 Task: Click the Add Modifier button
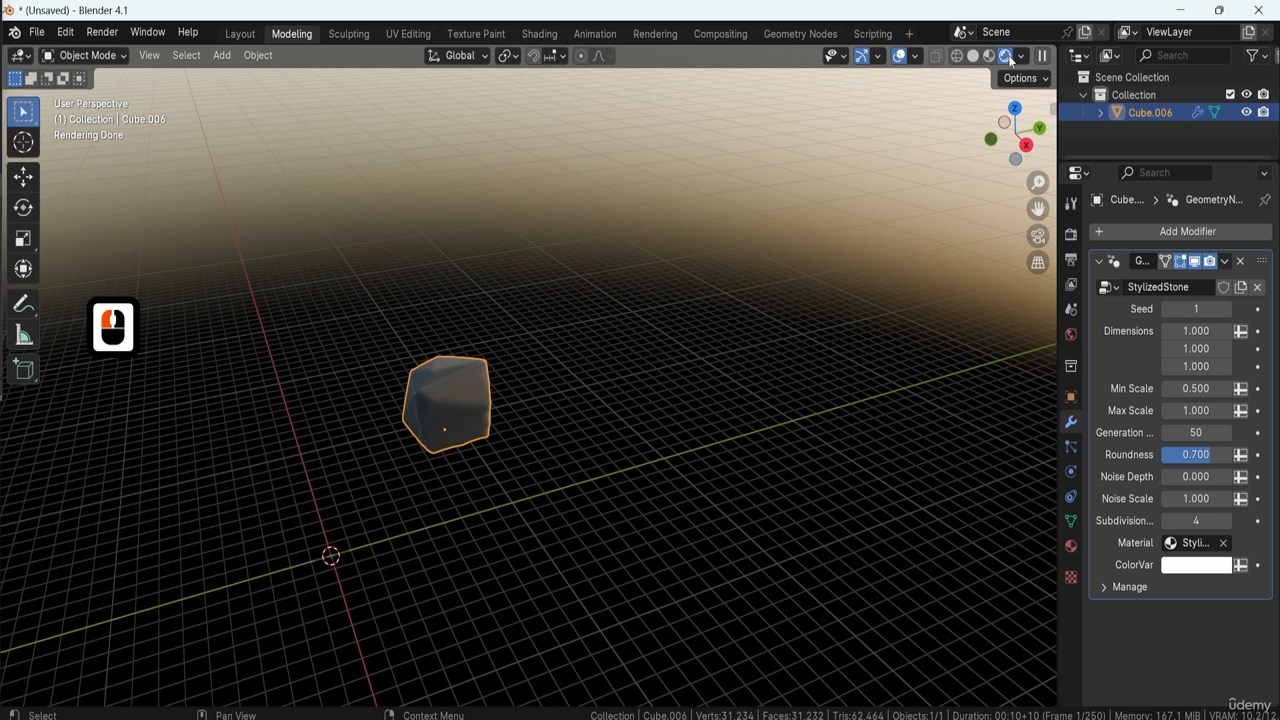tap(1181, 231)
